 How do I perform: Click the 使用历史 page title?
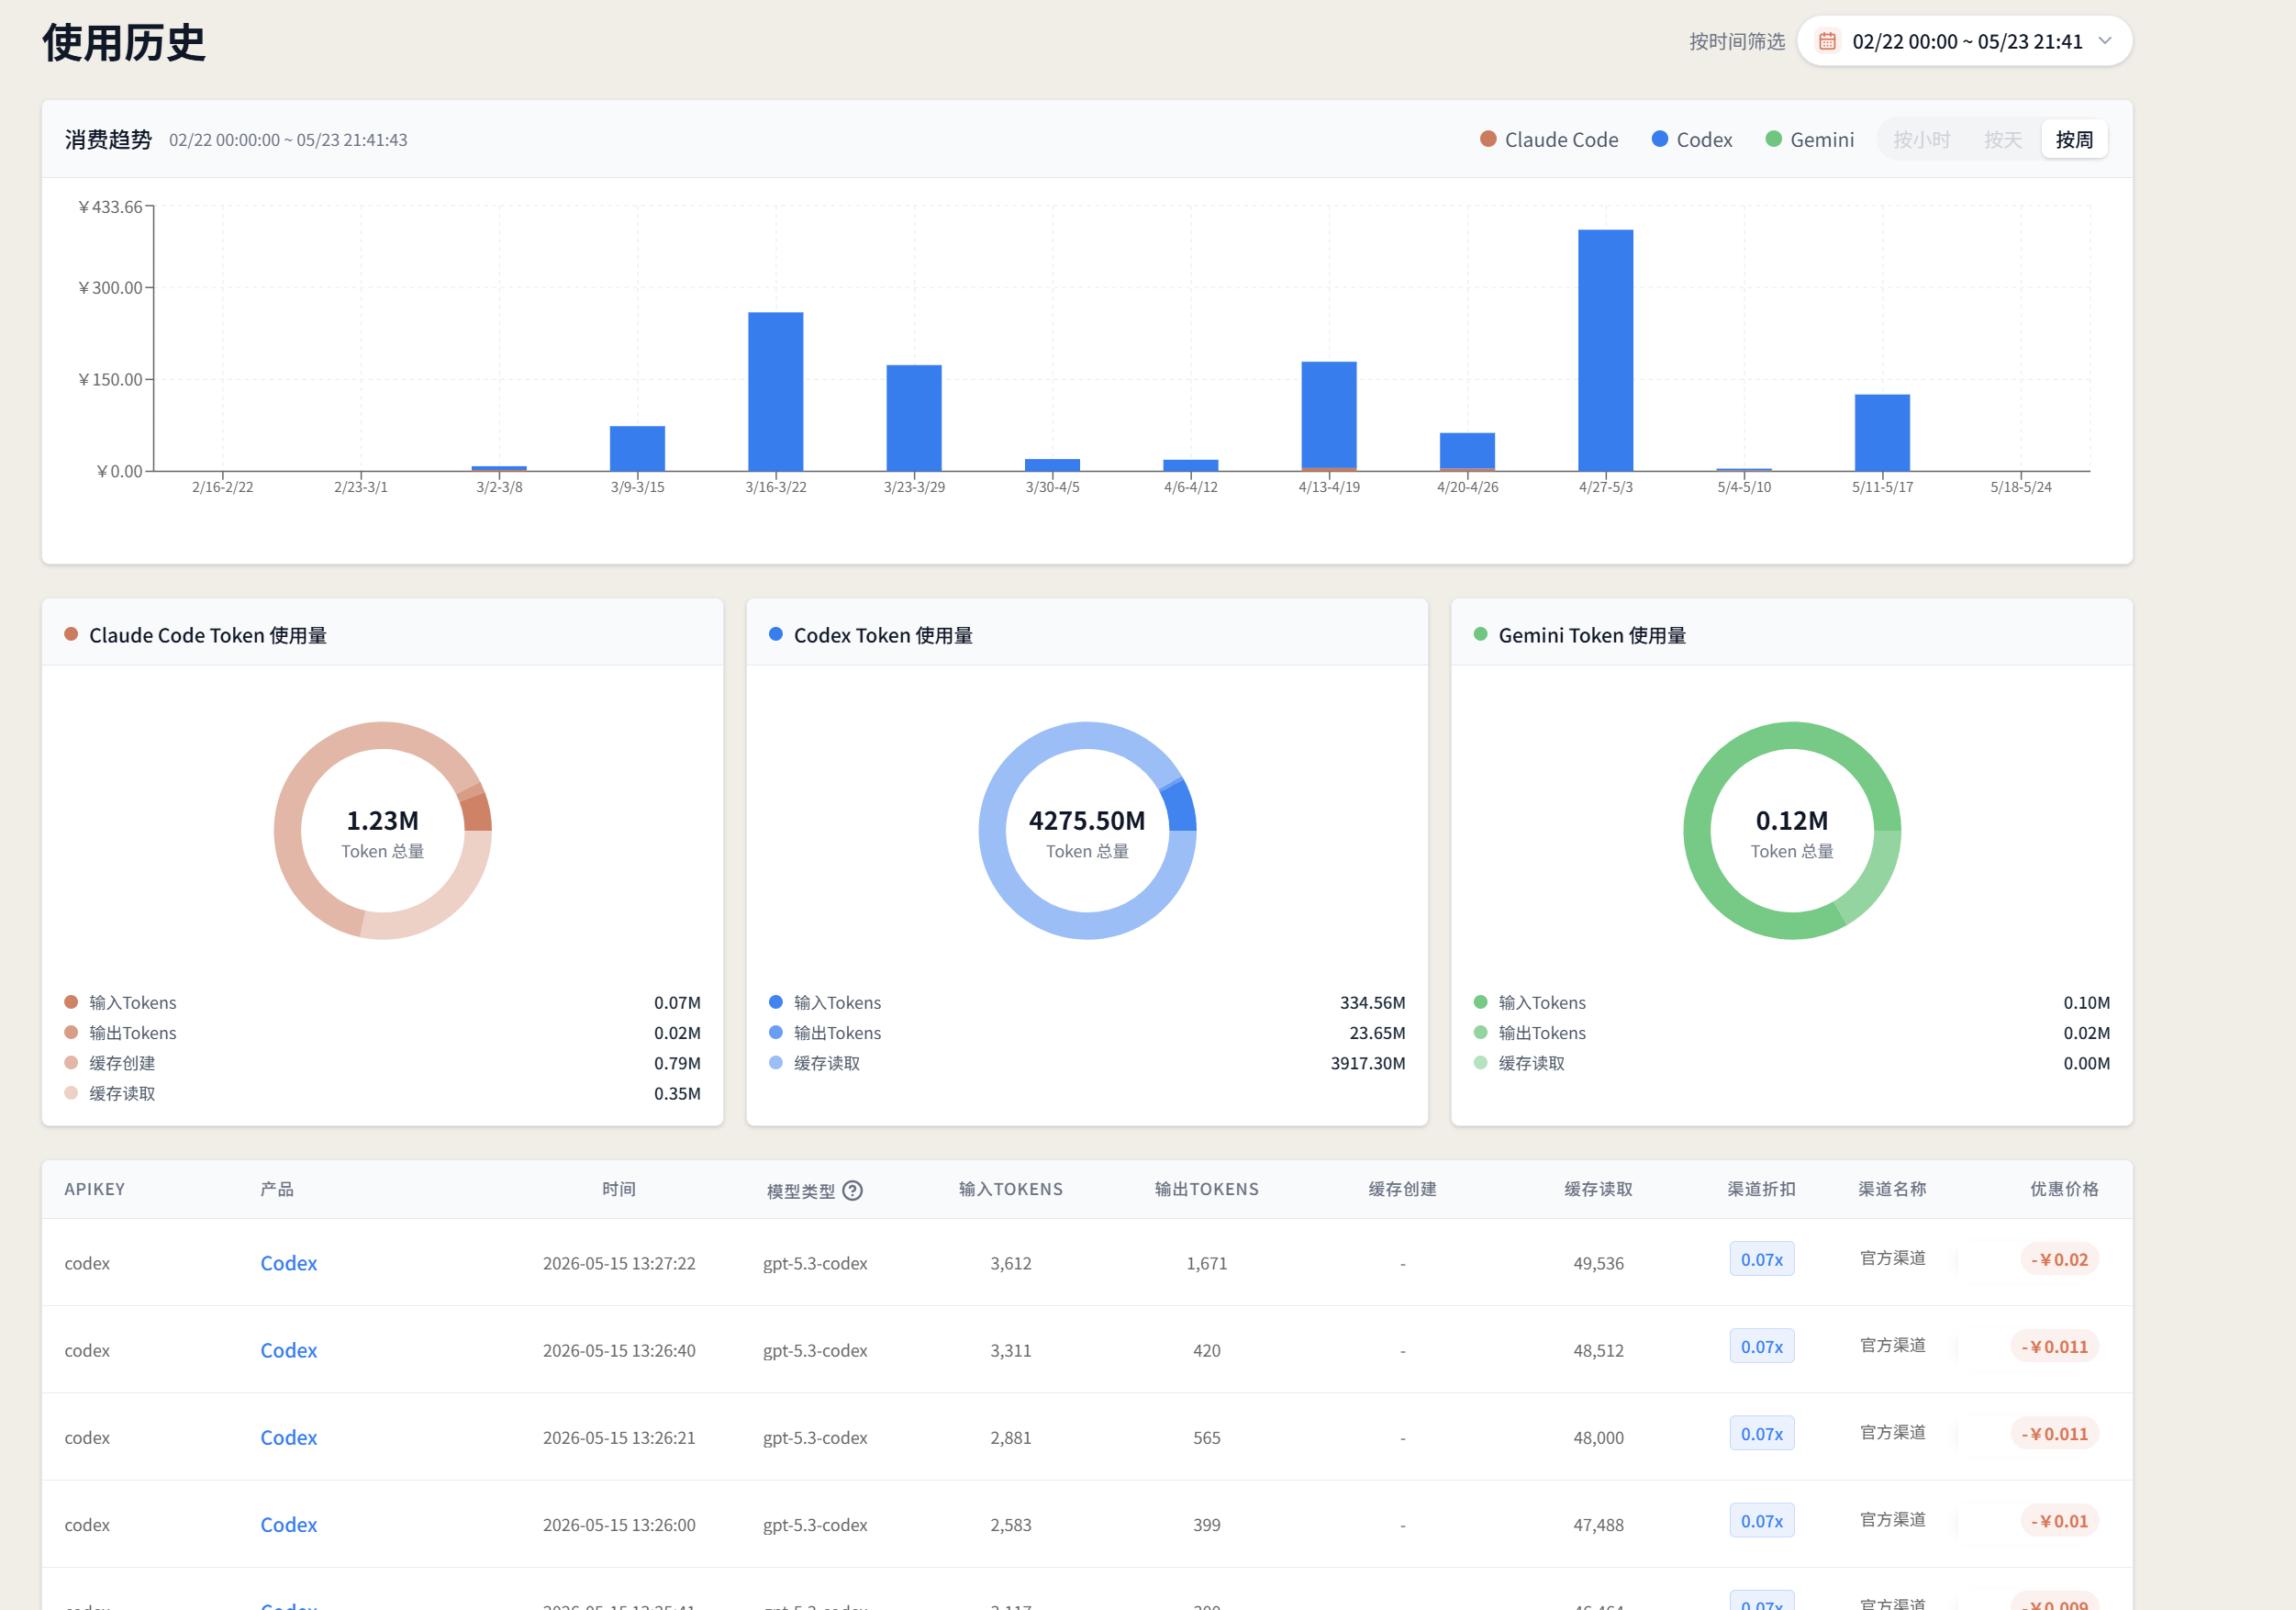[124, 43]
